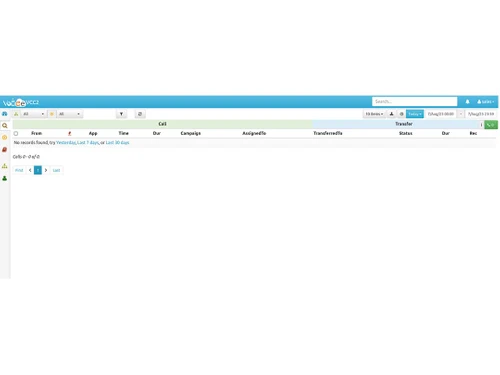Open the Today date range dropdown
The image size is (500, 375).
tap(415, 114)
